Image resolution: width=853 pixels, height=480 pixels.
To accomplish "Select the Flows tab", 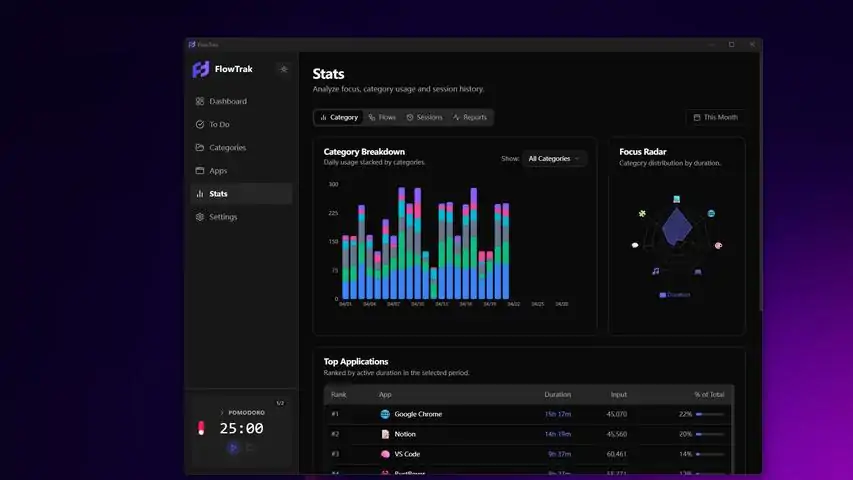I will click(382, 118).
